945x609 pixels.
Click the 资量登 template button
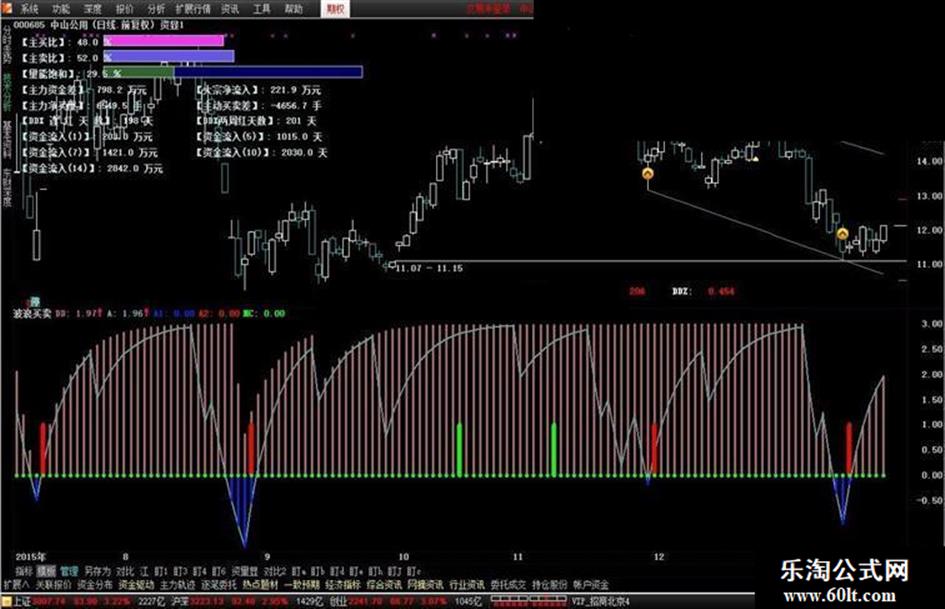[245, 571]
